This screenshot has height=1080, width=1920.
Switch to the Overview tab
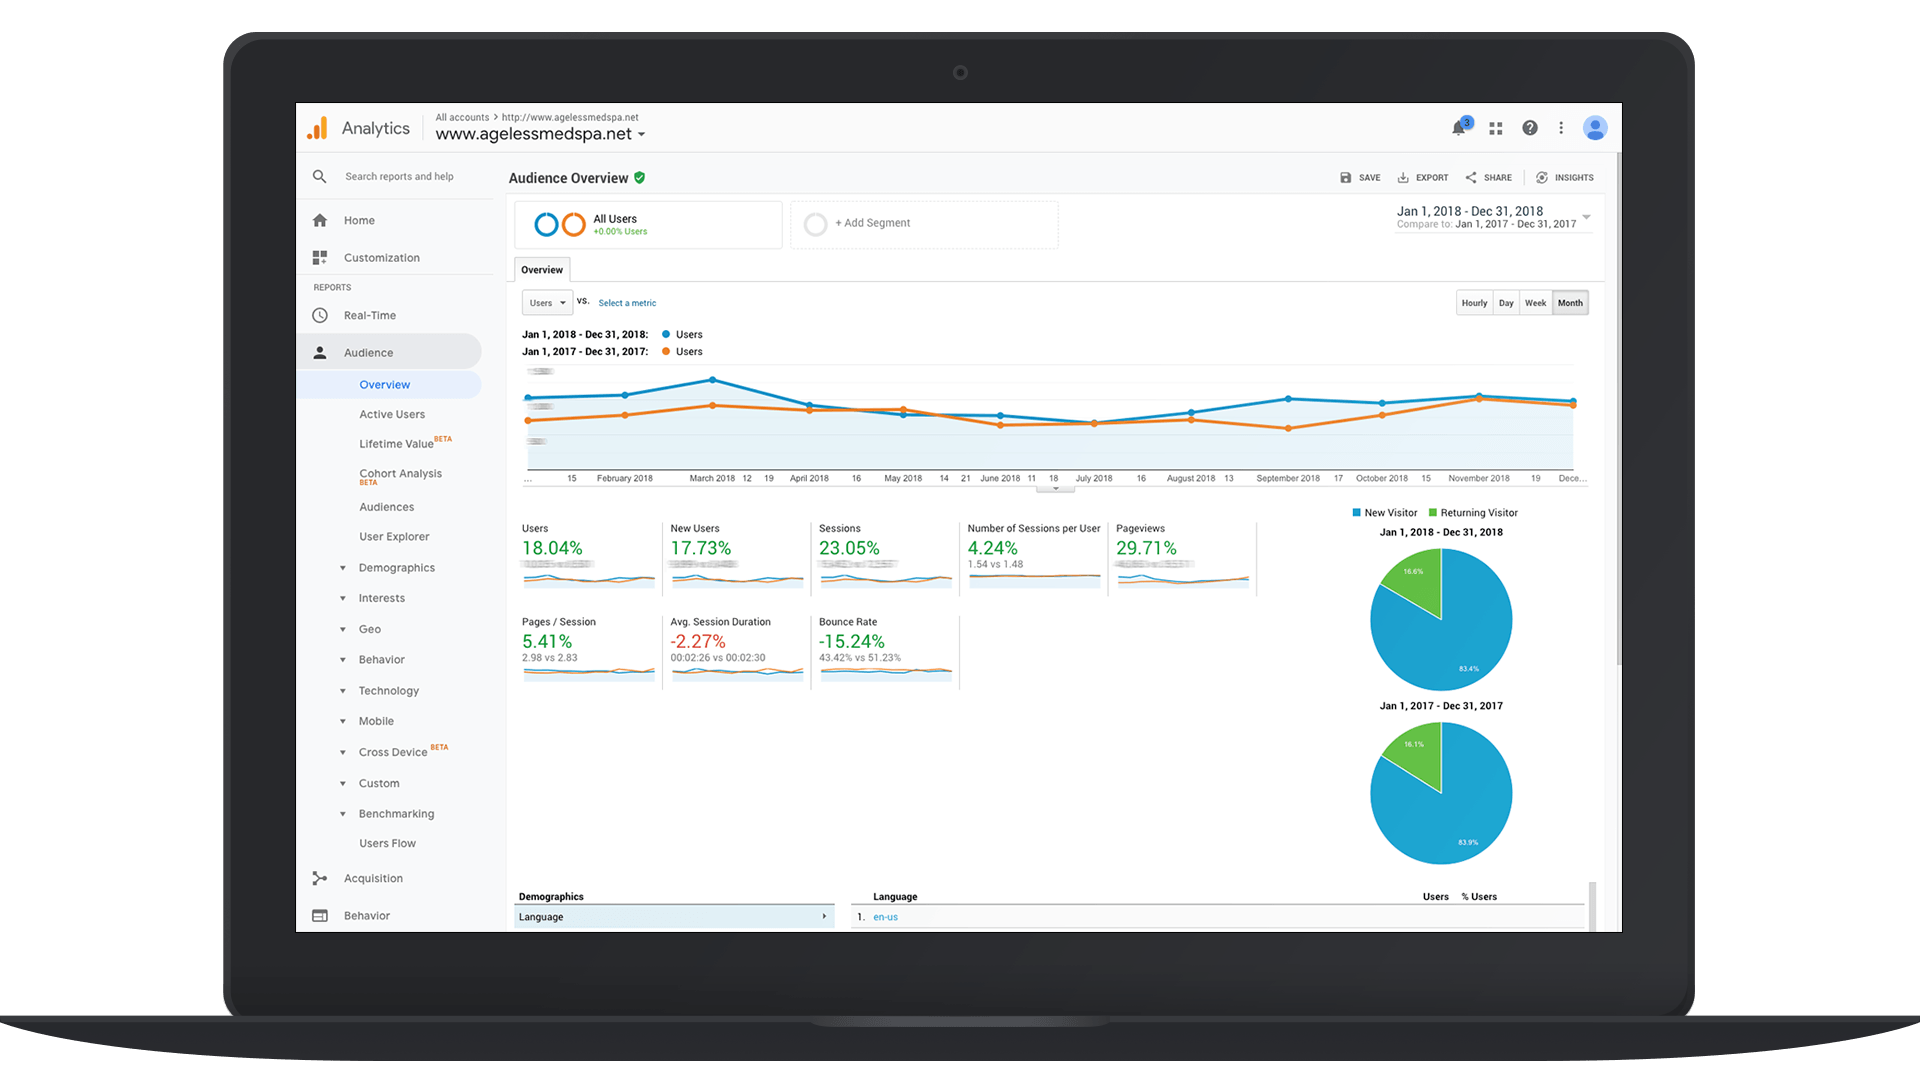pos(541,269)
